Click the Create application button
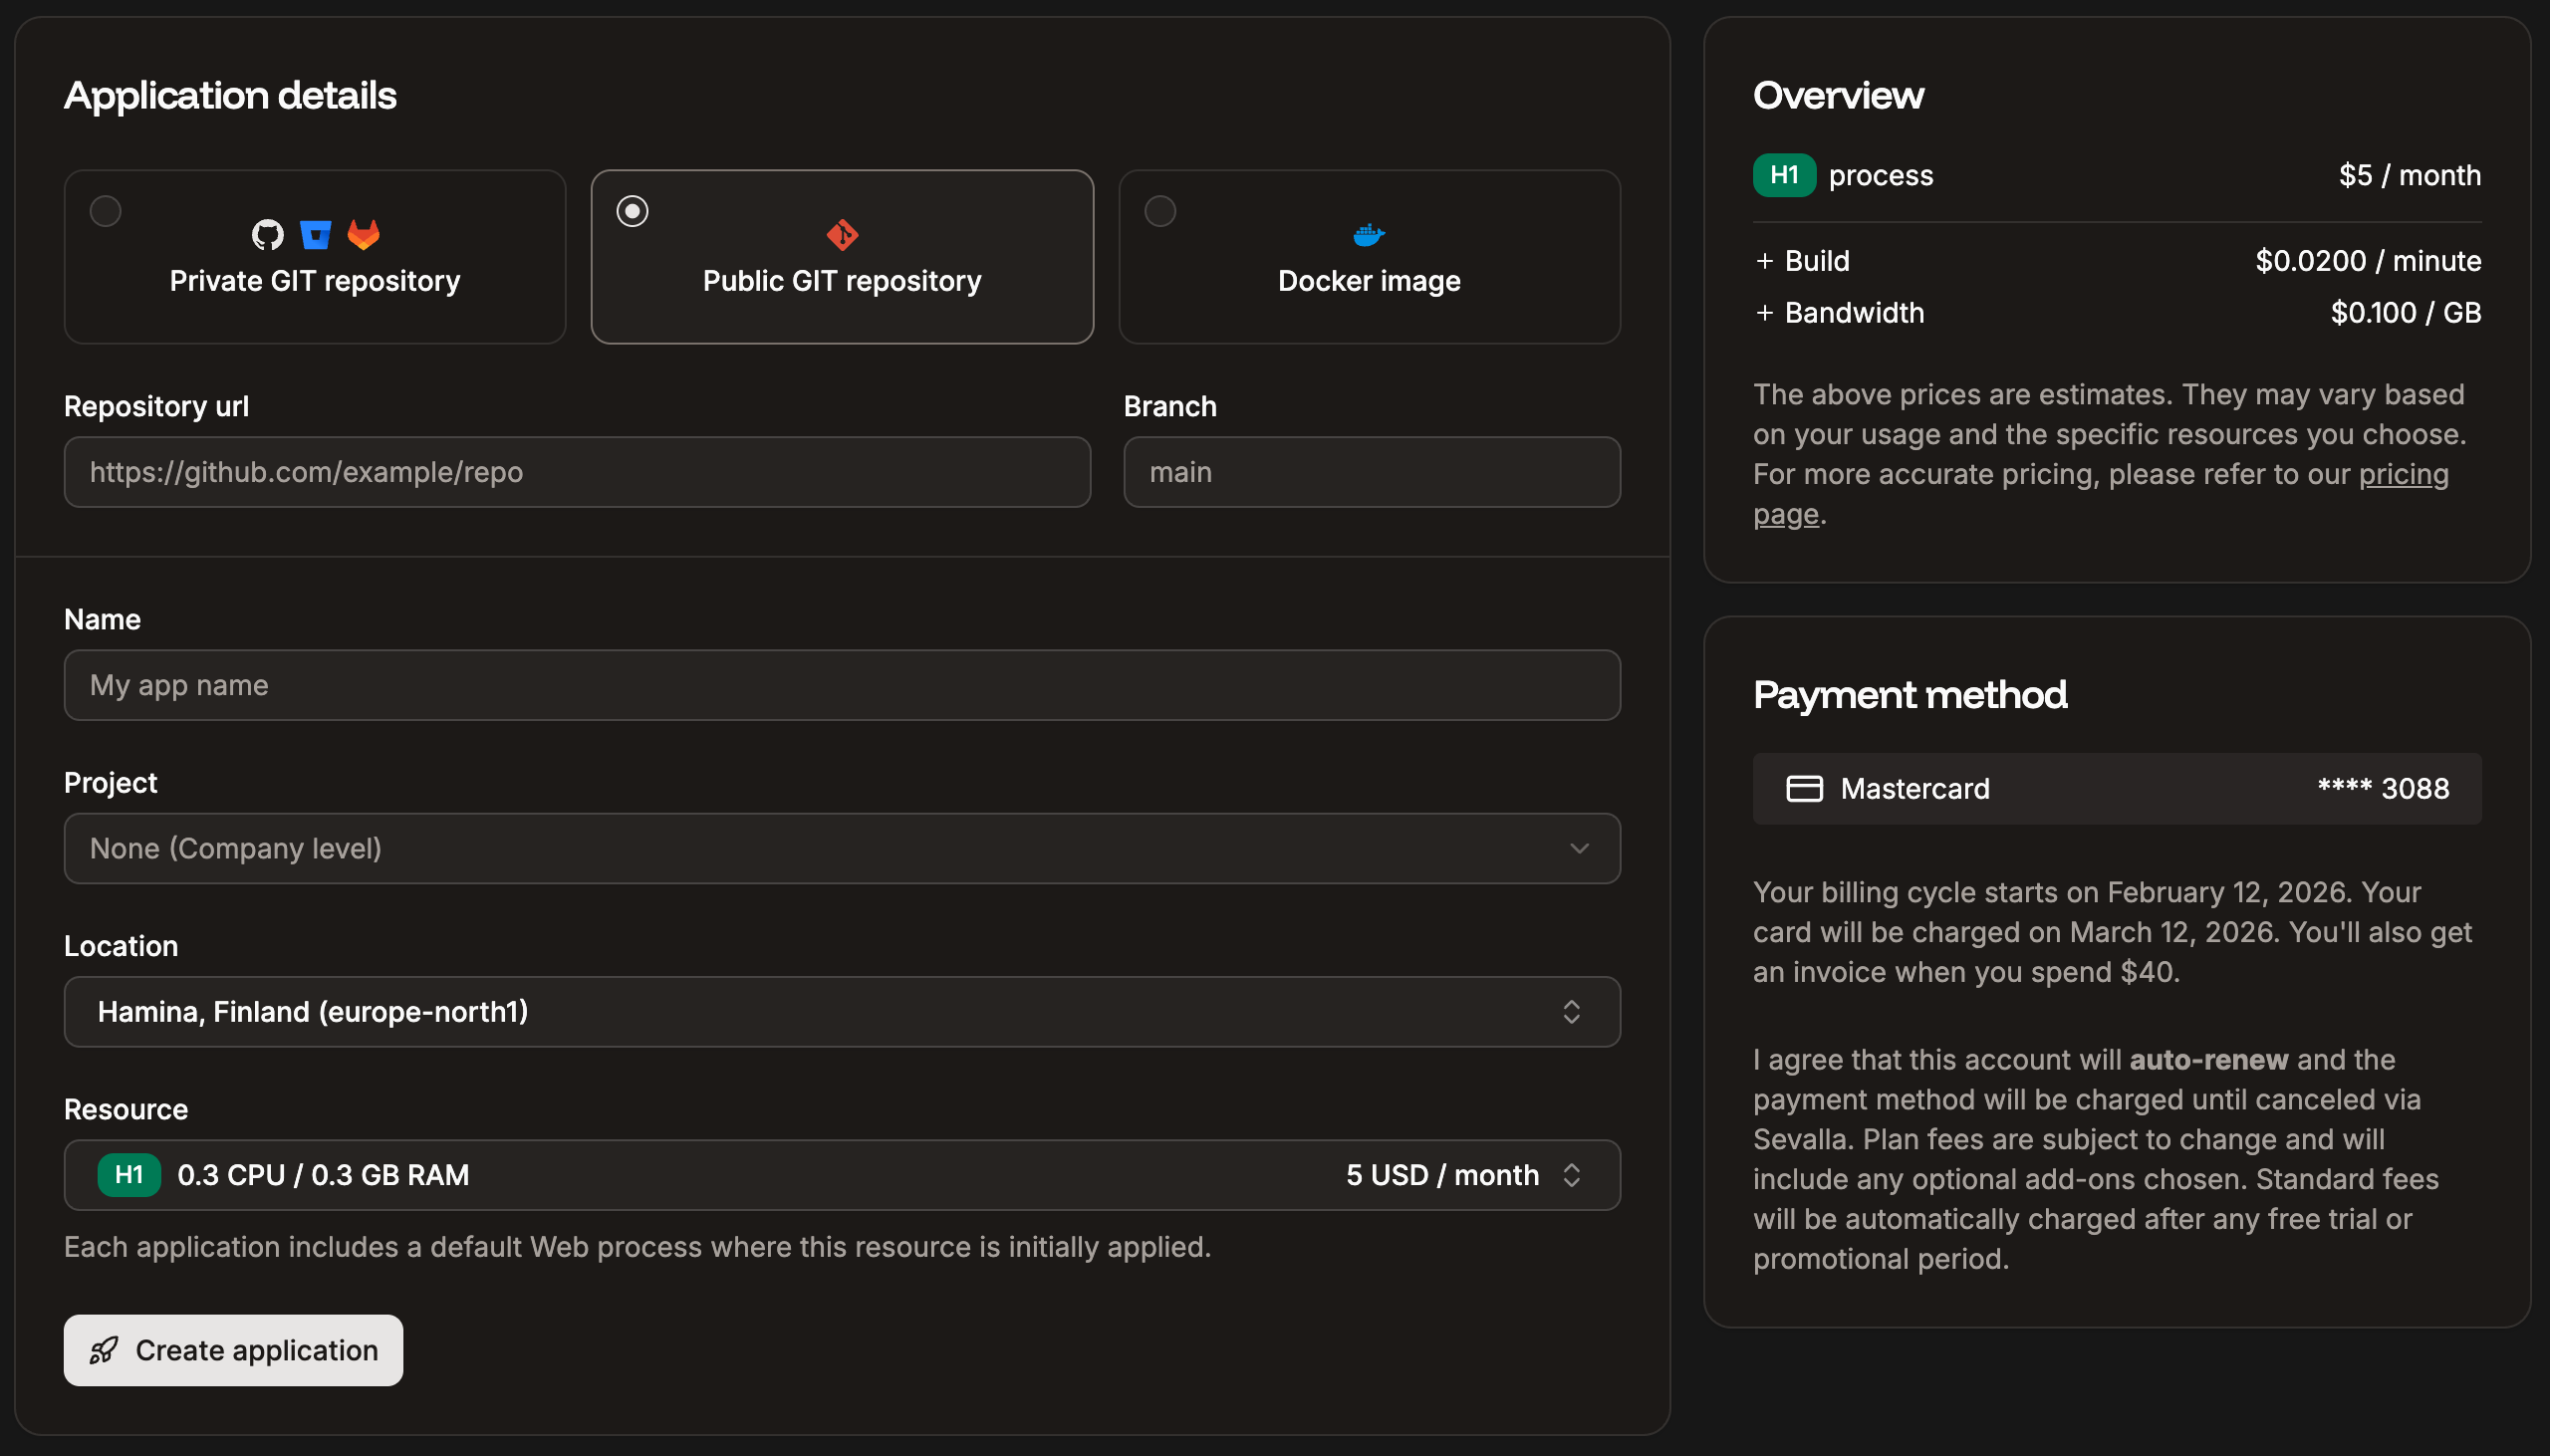2550x1456 pixels. click(x=233, y=1350)
